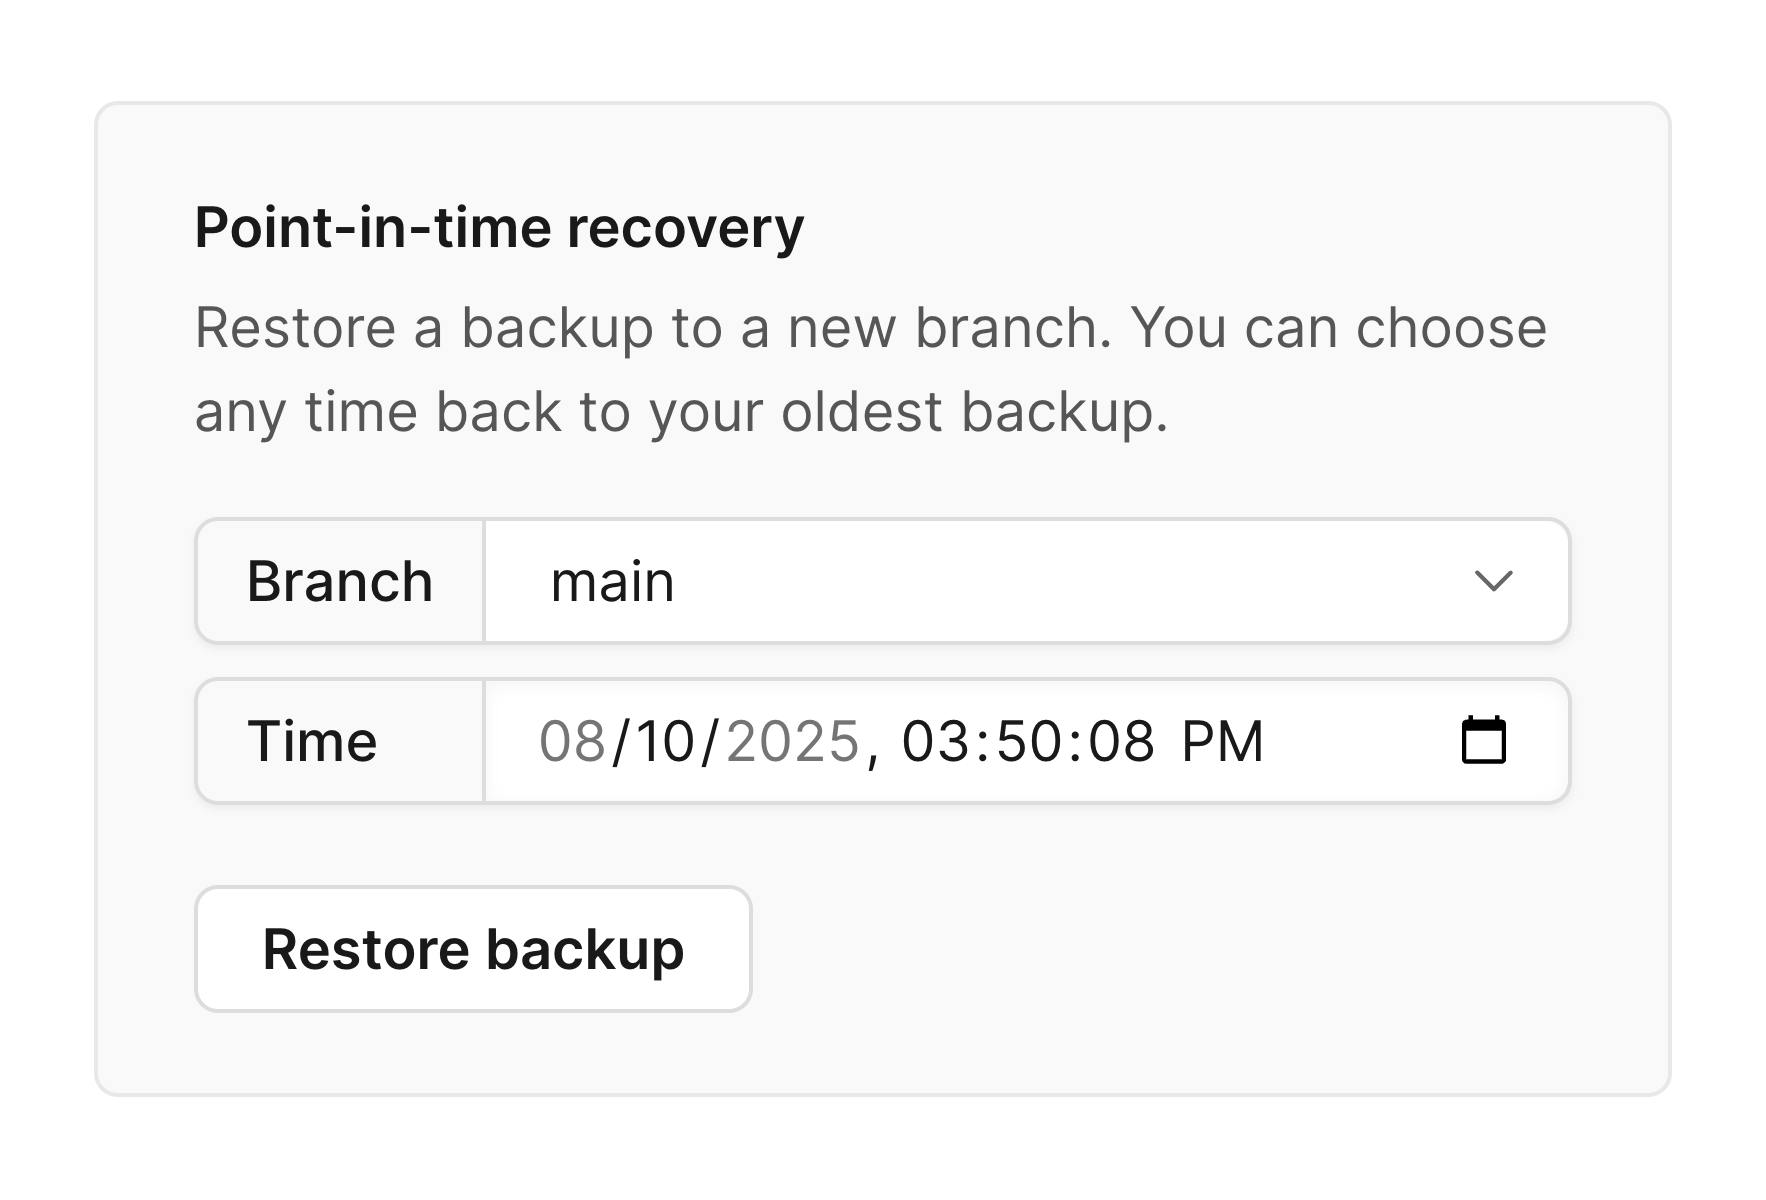Viewport: 1766px width, 1200px height.
Task: Open the calendar date picker icon
Action: point(1483,740)
